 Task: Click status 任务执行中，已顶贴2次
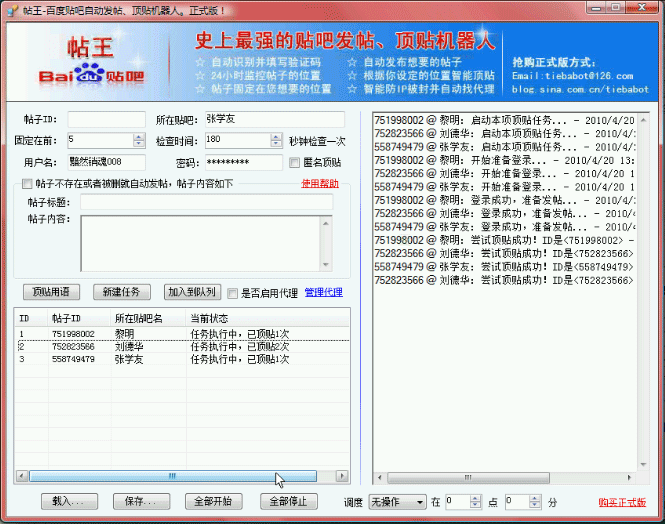click(240, 347)
